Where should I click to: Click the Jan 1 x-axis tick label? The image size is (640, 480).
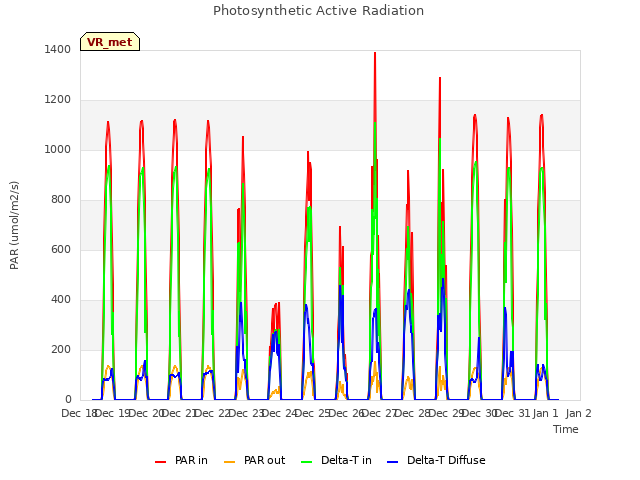tap(545, 413)
